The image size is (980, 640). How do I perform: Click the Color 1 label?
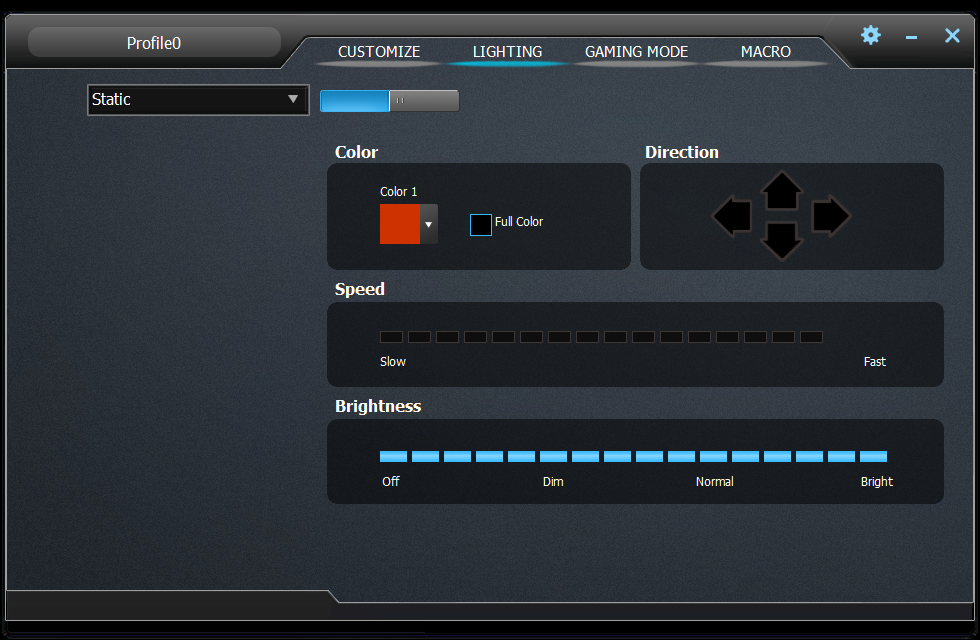click(398, 191)
